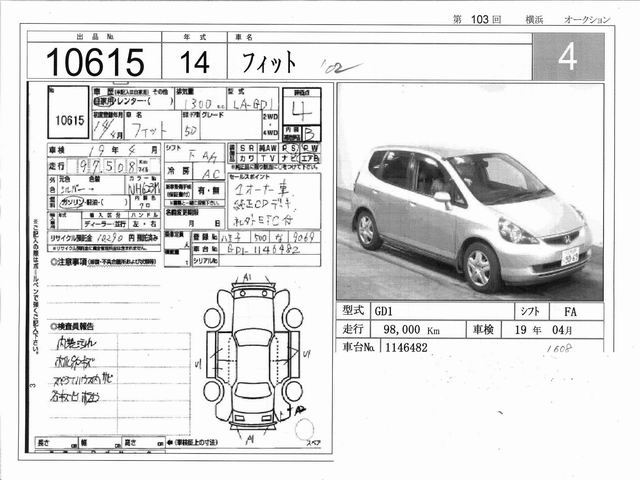Click the handwritten model code LA-GD1
The height and width of the screenshot is (480, 640).
click(255, 104)
